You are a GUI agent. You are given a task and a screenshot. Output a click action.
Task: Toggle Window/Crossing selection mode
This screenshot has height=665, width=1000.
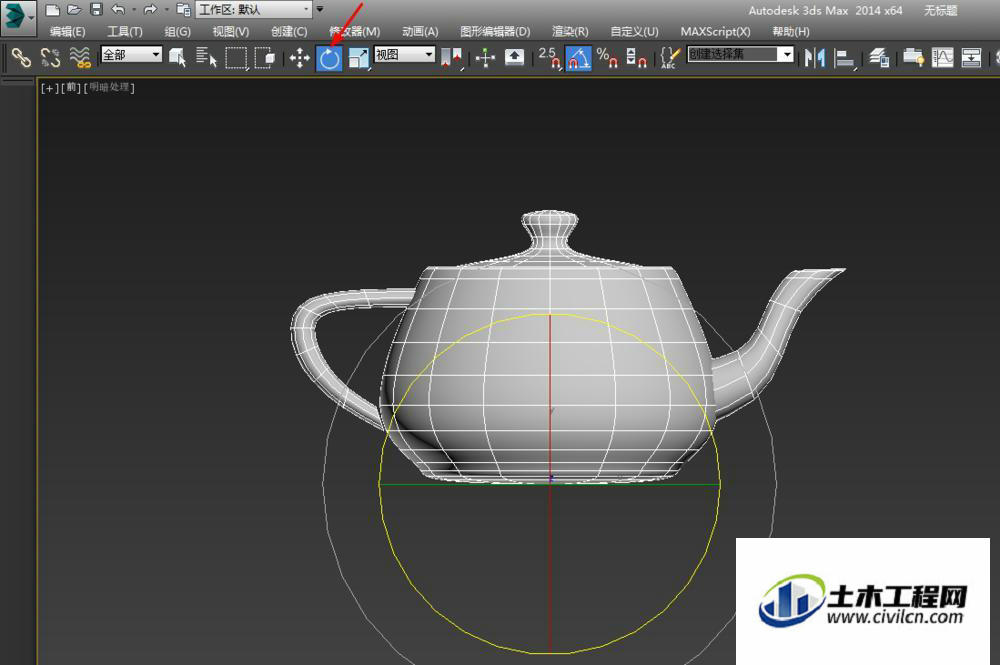[x=265, y=58]
